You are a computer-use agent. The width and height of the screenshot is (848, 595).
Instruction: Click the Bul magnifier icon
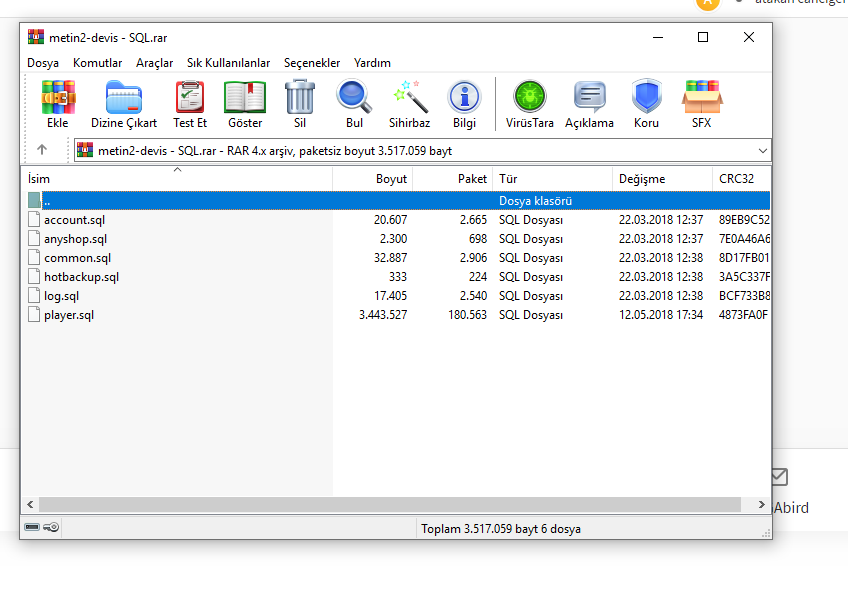354,97
